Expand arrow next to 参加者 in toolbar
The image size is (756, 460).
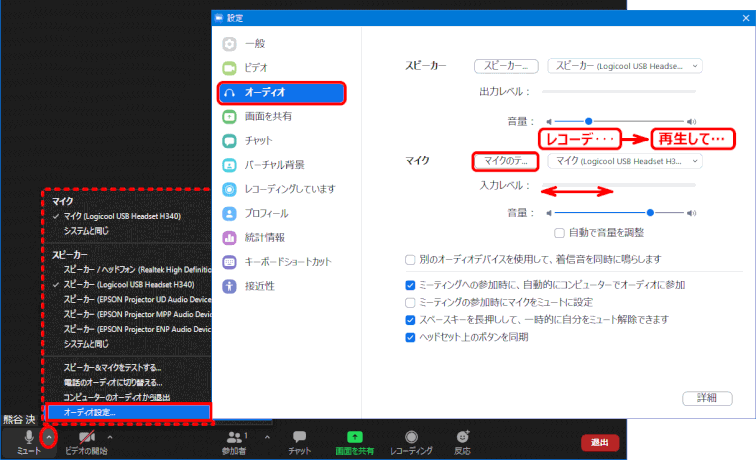267,437
